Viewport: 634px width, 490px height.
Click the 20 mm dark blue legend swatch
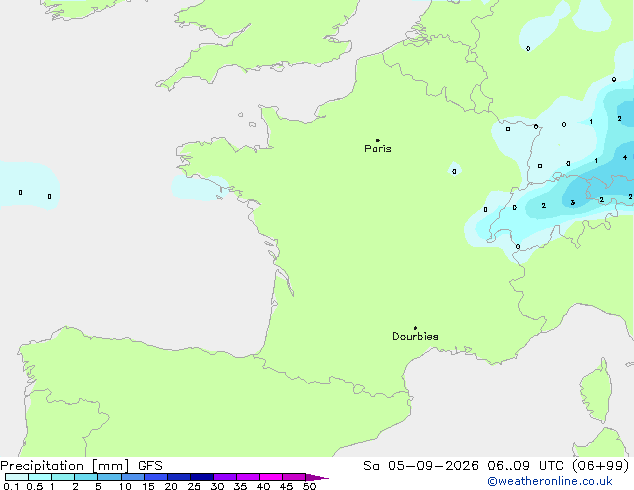point(178,477)
